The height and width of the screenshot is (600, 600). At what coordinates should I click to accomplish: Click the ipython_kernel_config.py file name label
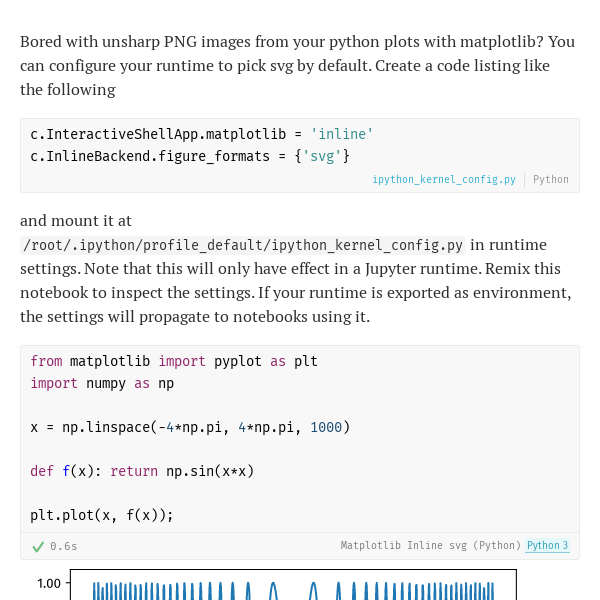444,180
